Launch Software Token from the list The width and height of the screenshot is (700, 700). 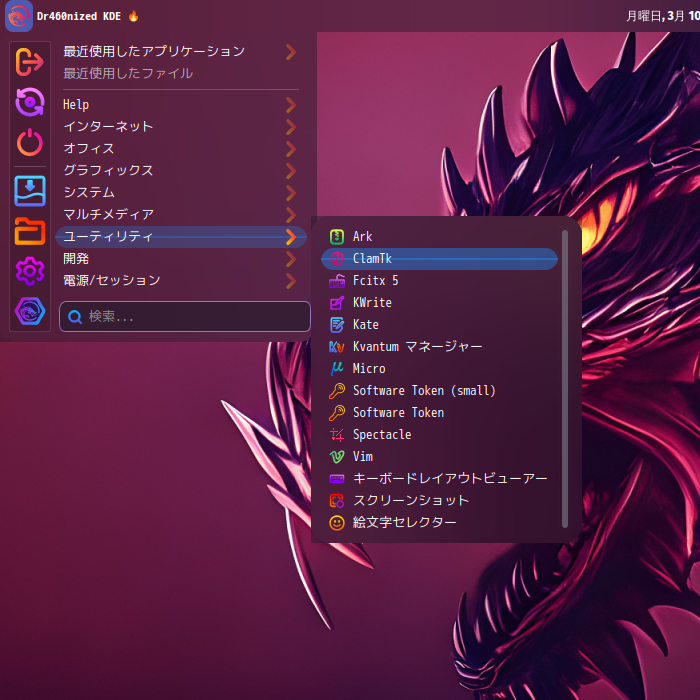click(x=439, y=412)
